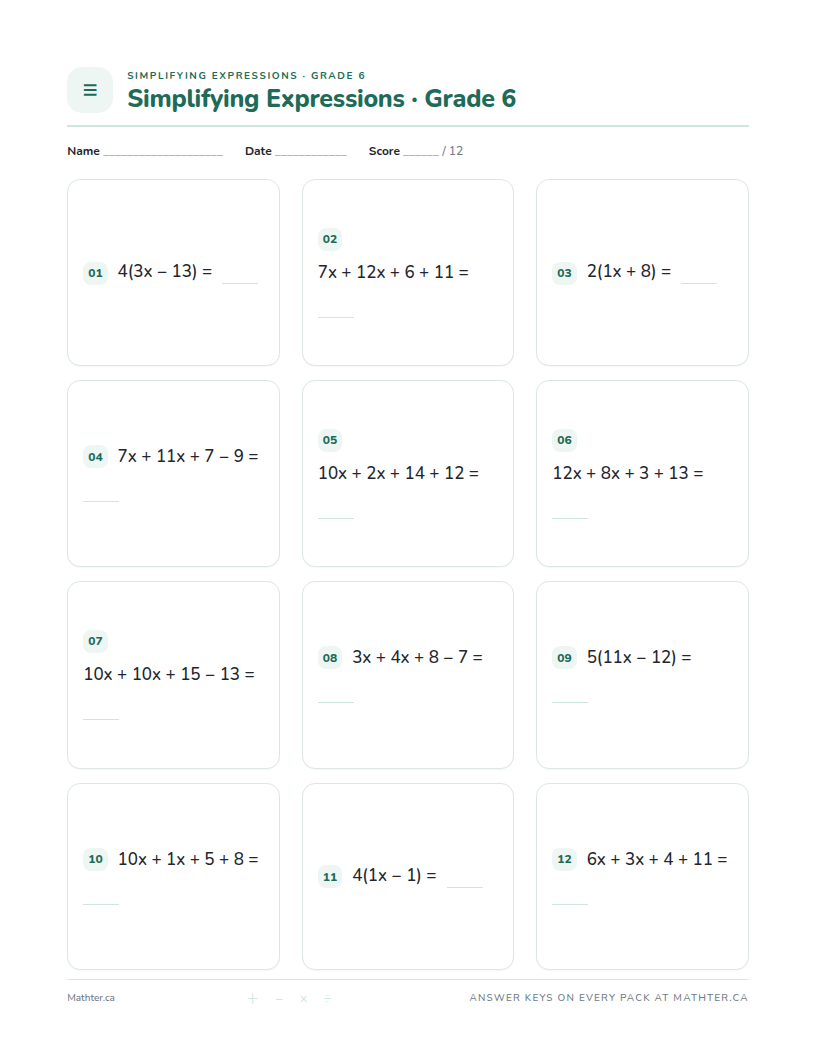Click the 01 problem number badge
The height and width of the screenshot is (1056, 816).
click(96, 273)
